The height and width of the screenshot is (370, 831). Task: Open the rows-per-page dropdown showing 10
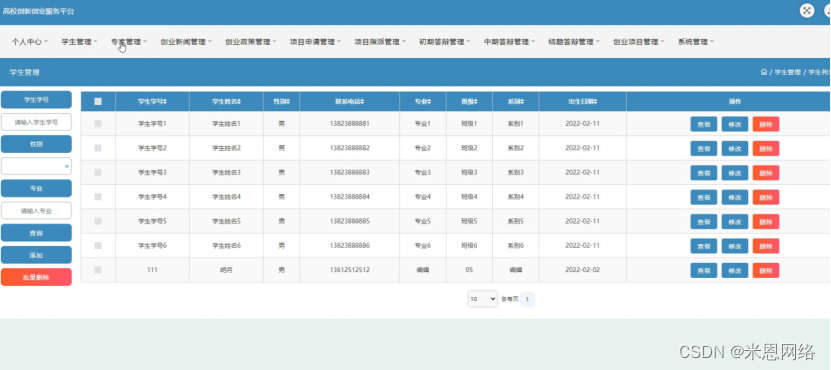pos(482,299)
